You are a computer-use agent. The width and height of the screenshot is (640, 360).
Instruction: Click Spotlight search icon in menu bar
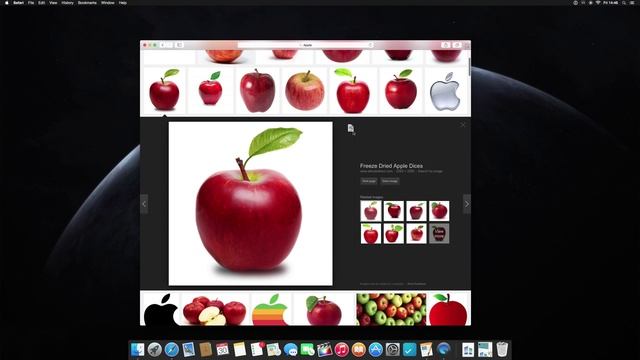tap(624, 3)
